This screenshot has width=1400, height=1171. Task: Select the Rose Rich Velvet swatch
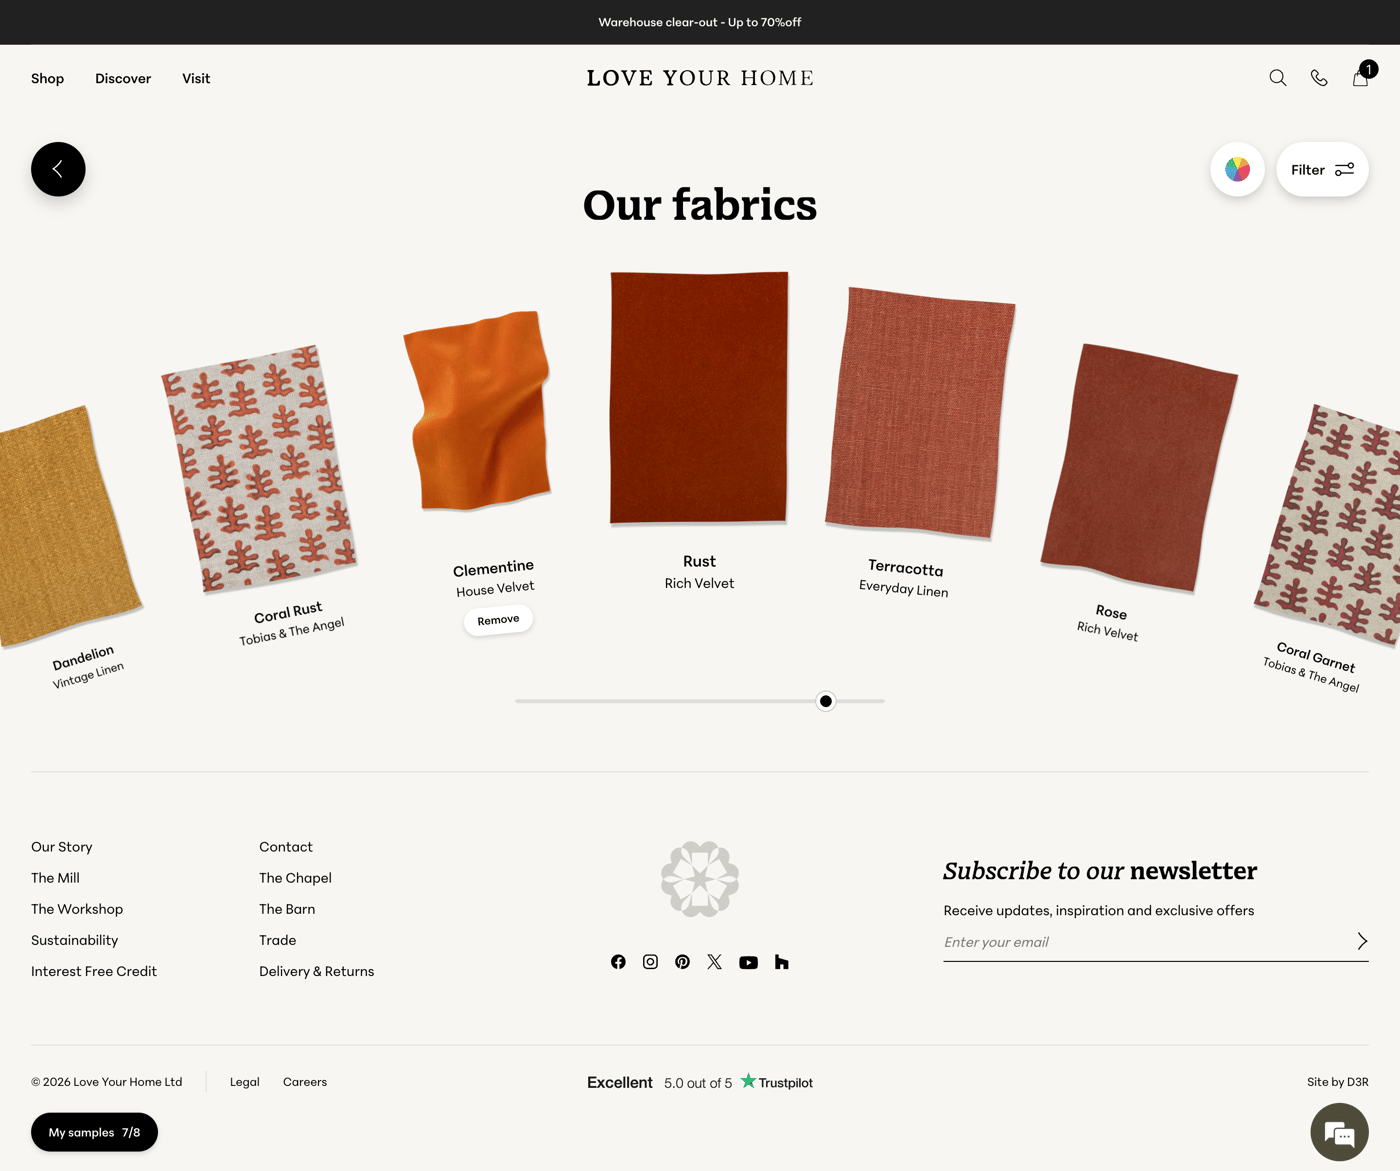[x=1139, y=467]
